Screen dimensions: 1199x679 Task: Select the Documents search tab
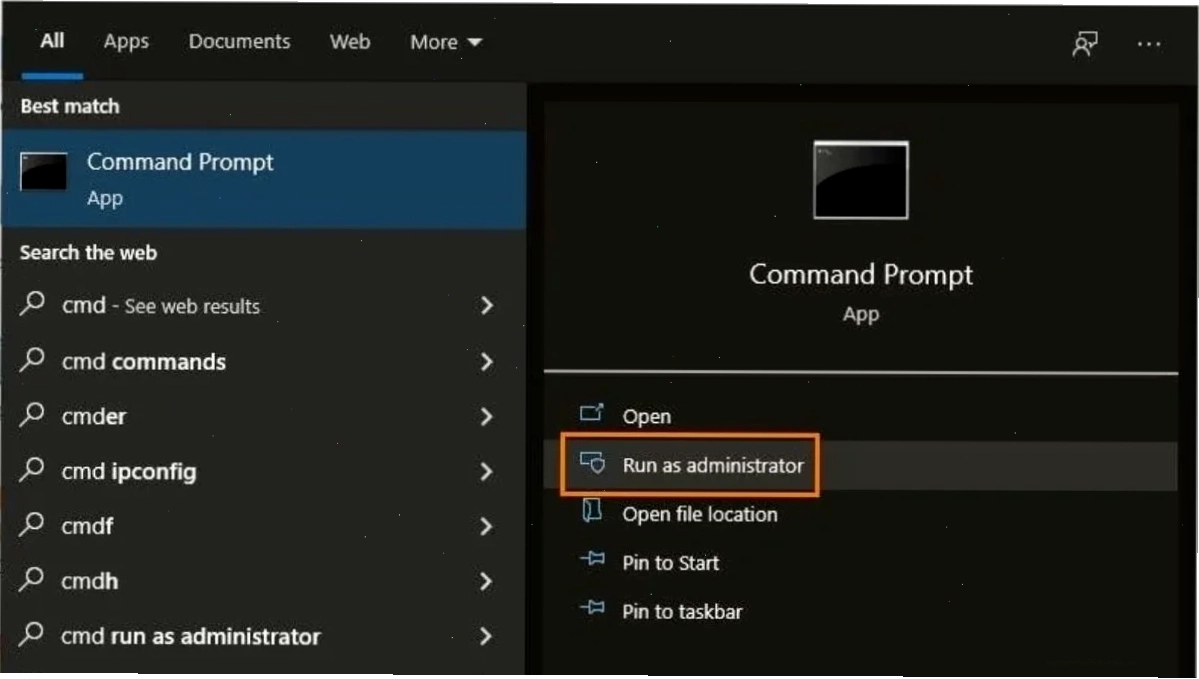coord(239,42)
